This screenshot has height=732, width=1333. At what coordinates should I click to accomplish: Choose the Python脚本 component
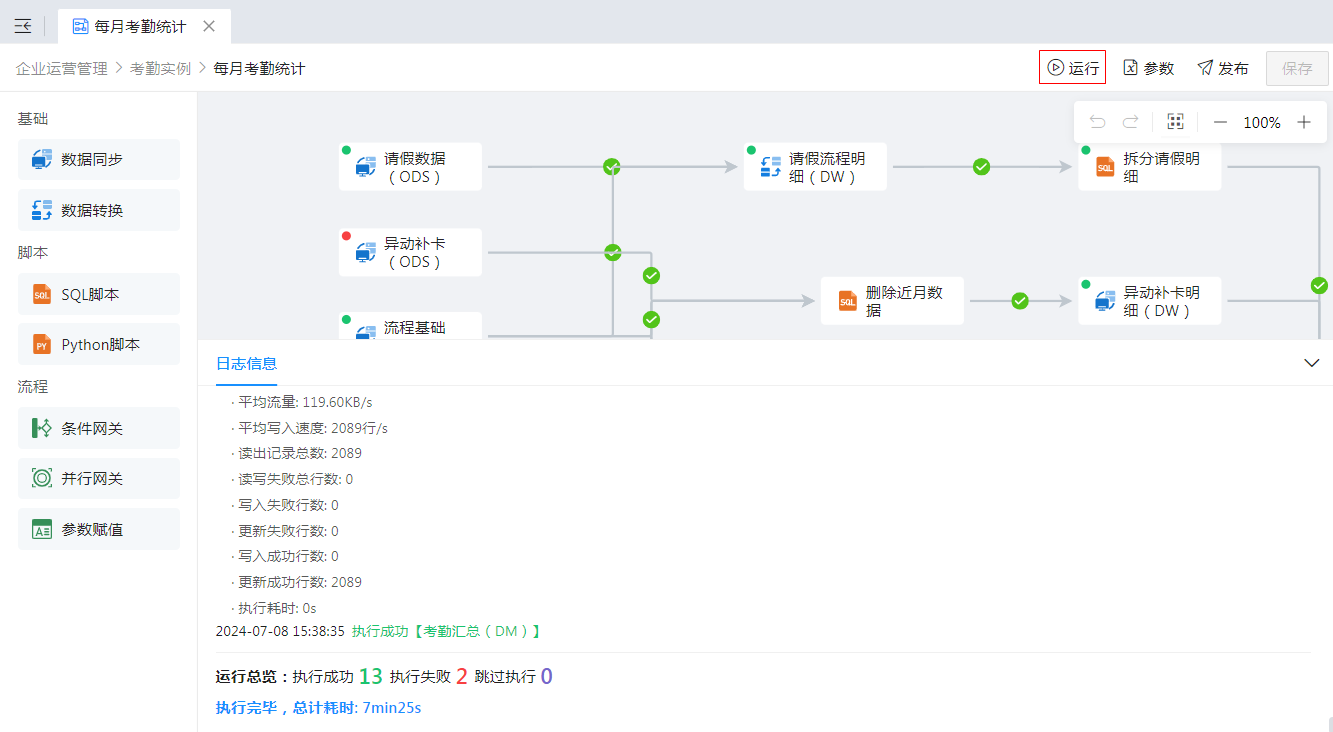point(99,344)
